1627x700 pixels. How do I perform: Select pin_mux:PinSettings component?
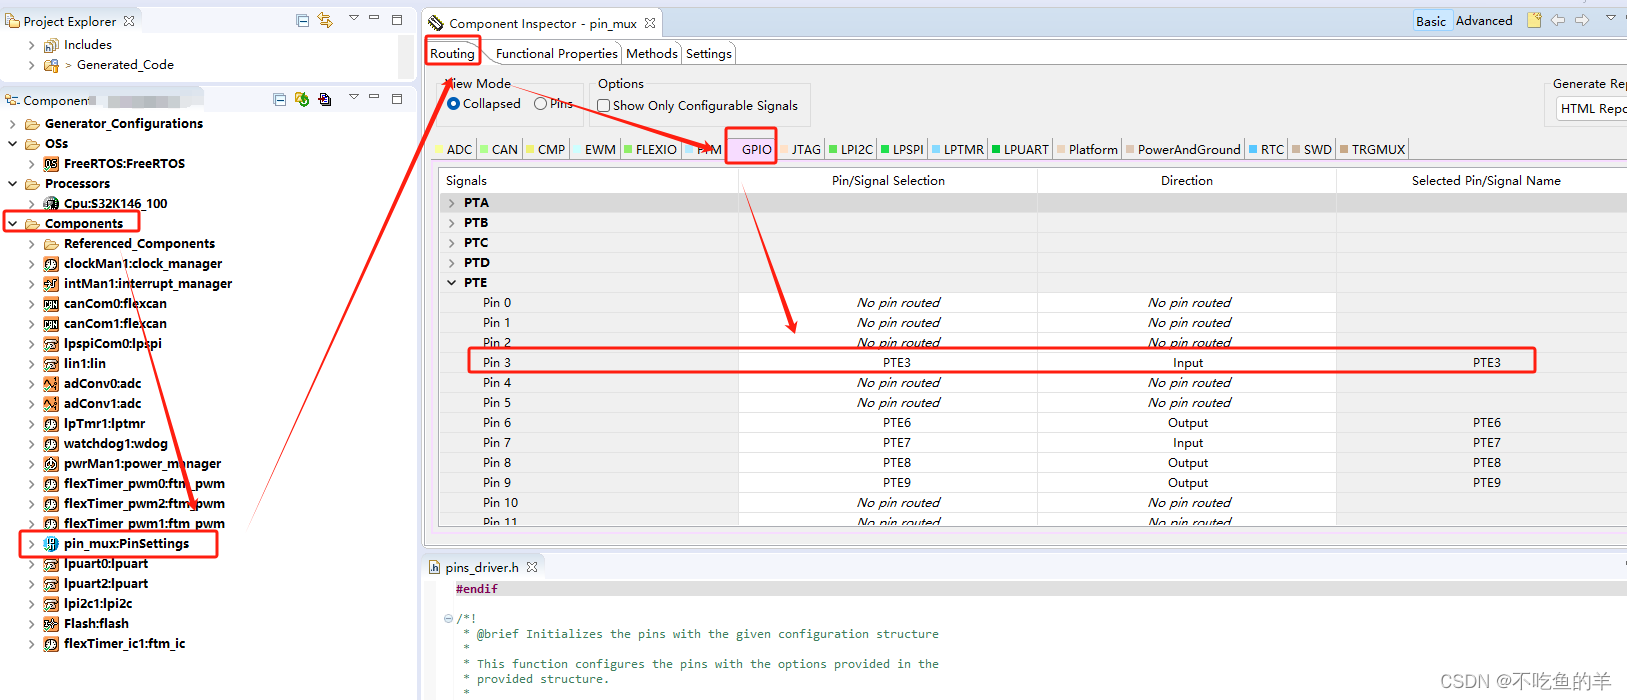click(x=126, y=543)
